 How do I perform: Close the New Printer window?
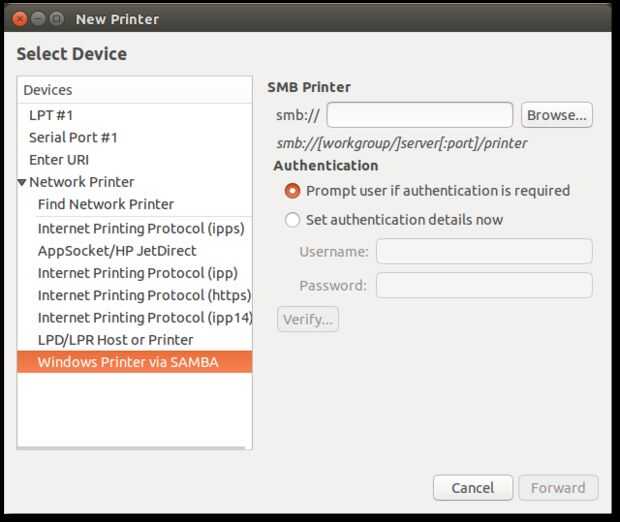pos(21,18)
